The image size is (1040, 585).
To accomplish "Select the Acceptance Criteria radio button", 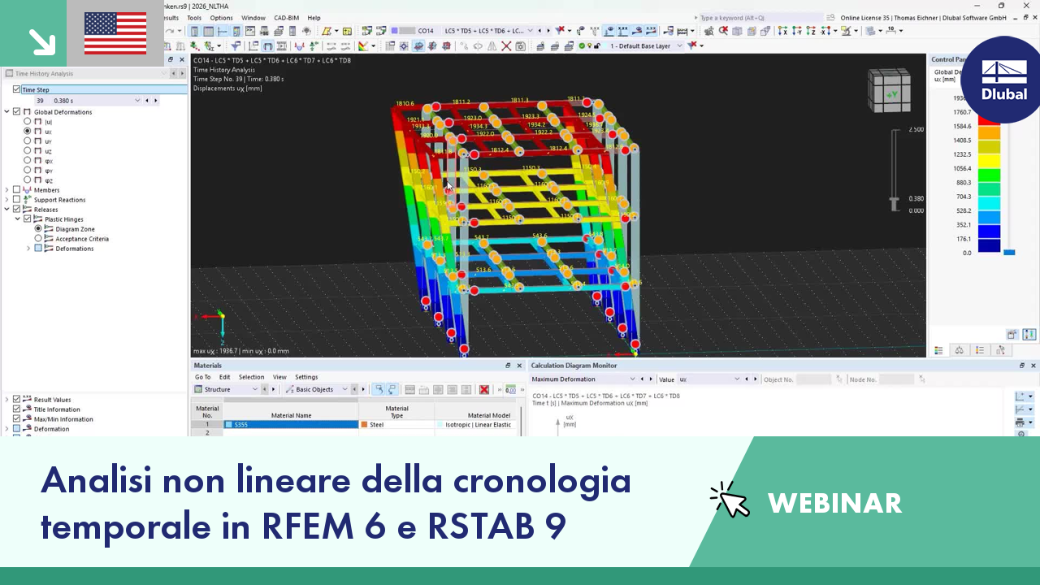I will (x=38, y=238).
